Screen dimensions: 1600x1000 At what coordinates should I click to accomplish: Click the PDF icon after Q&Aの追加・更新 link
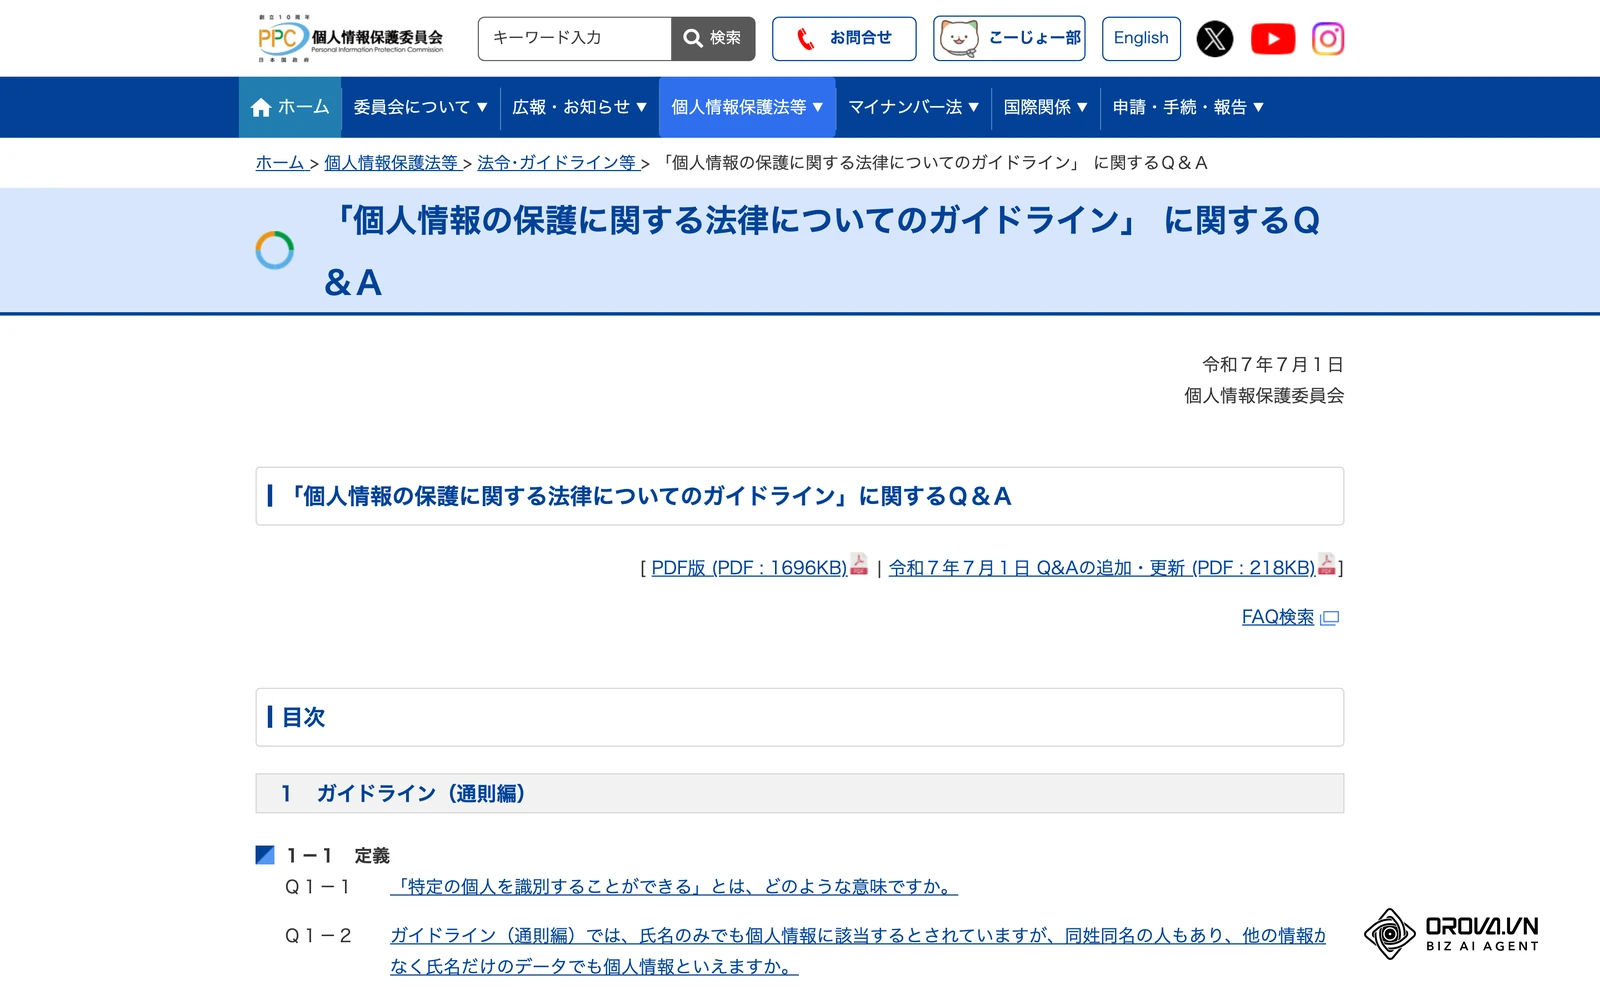click(1327, 564)
